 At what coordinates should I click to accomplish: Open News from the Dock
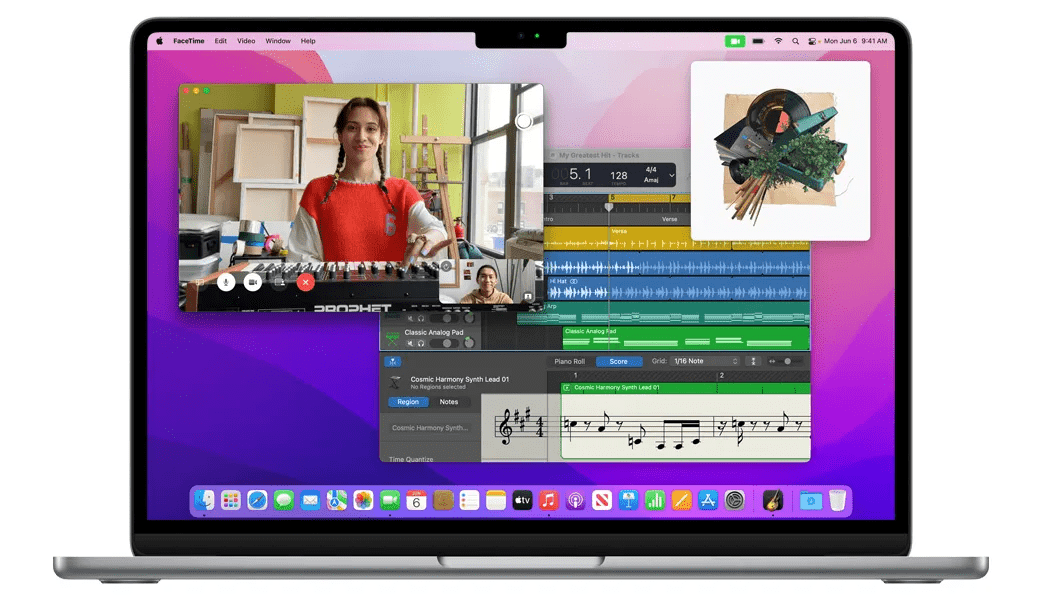[x=602, y=500]
